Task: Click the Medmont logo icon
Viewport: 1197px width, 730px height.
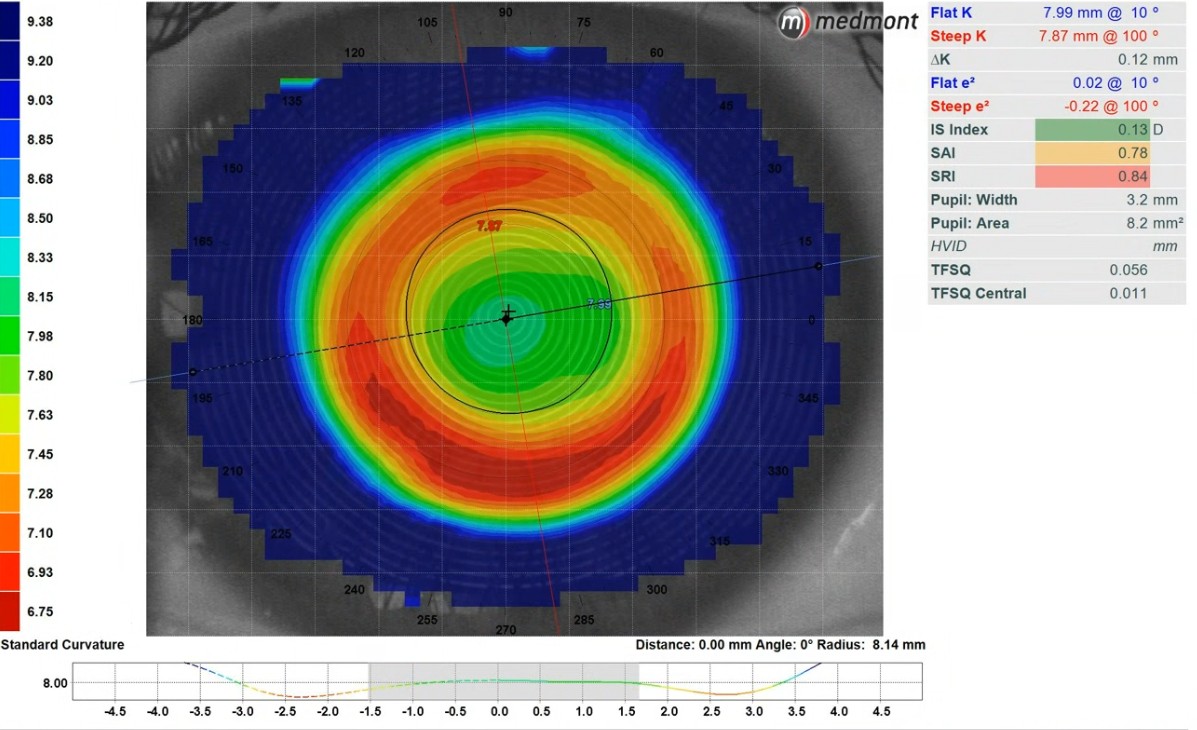Action: 792,23
